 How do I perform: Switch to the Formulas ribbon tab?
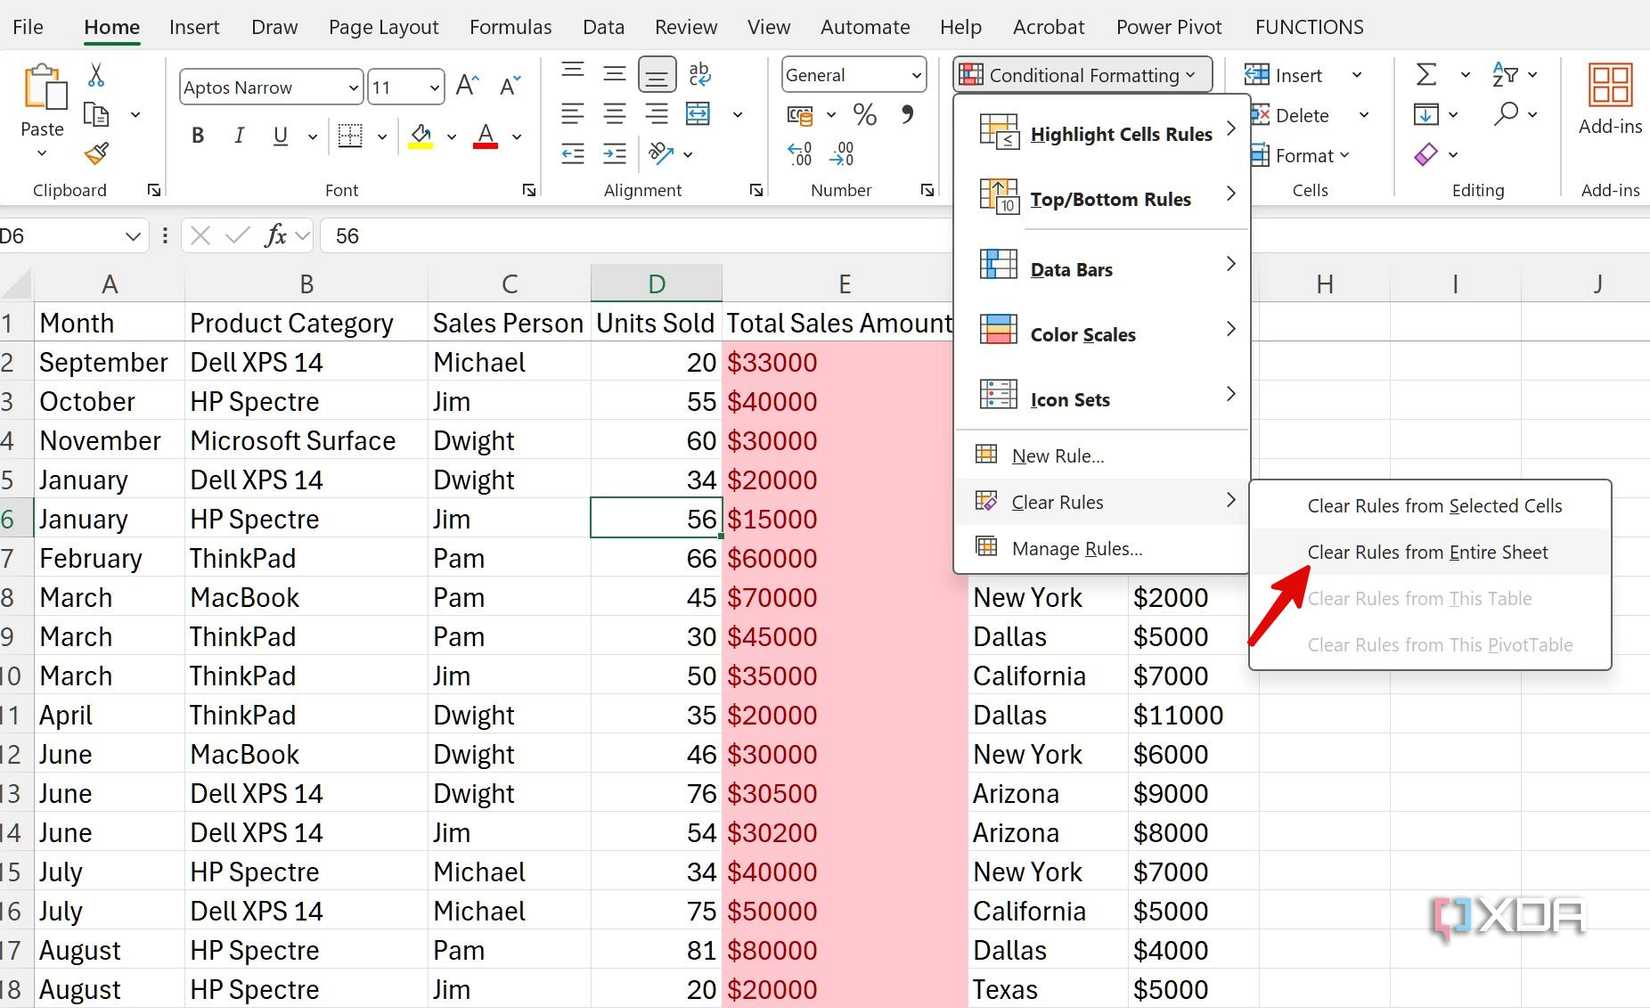coord(510,27)
